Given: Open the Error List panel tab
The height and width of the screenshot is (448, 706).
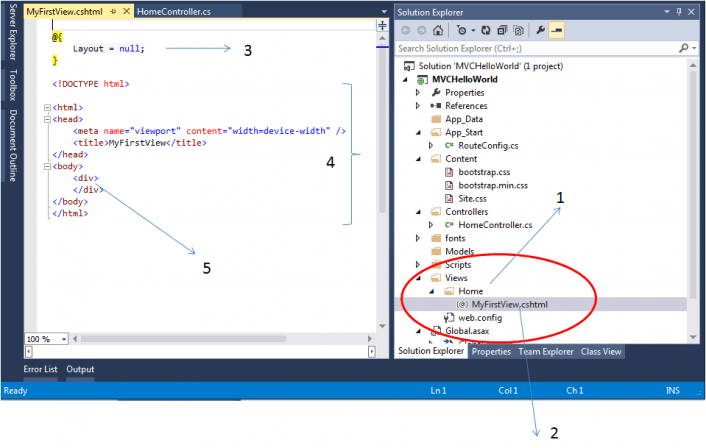Looking at the screenshot, I should (x=40, y=369).
